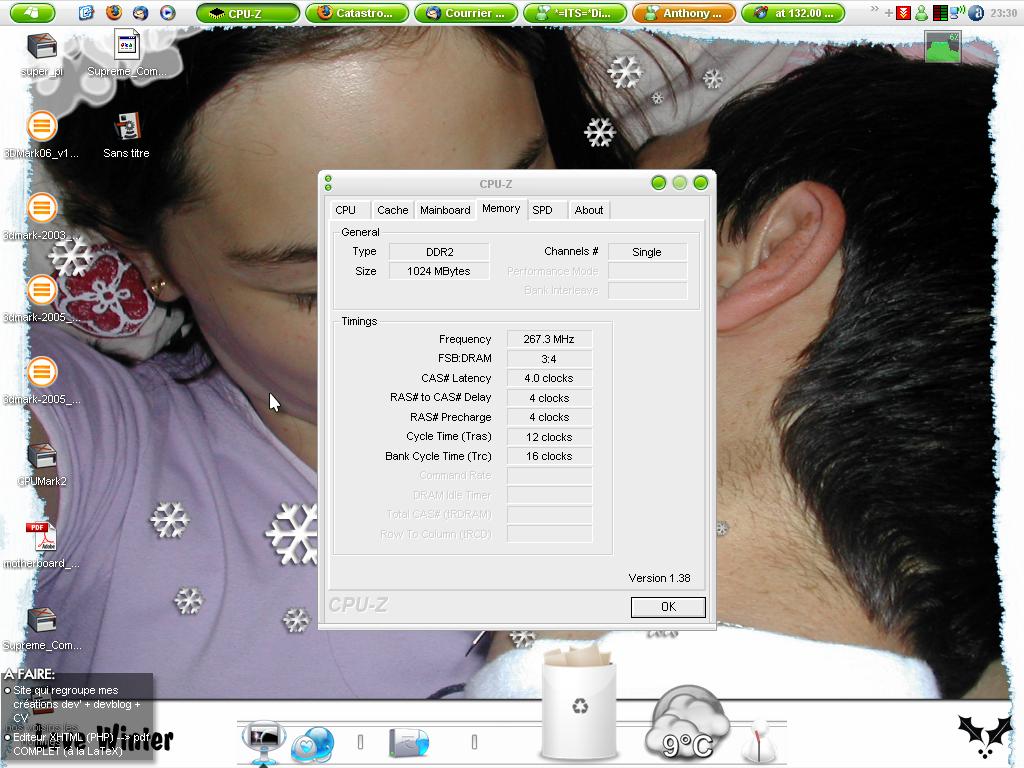The image size is (1024, 768).
Task: Switch to the *=ITS=*Di... messenger taskbar button
Action: coord(575,13)
